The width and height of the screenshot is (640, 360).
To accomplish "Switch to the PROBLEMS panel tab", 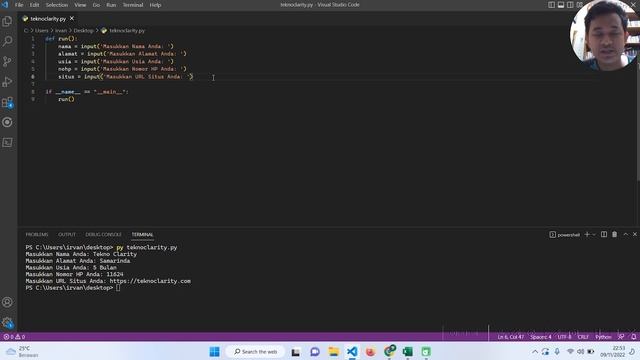I will [x=37, y=234].
